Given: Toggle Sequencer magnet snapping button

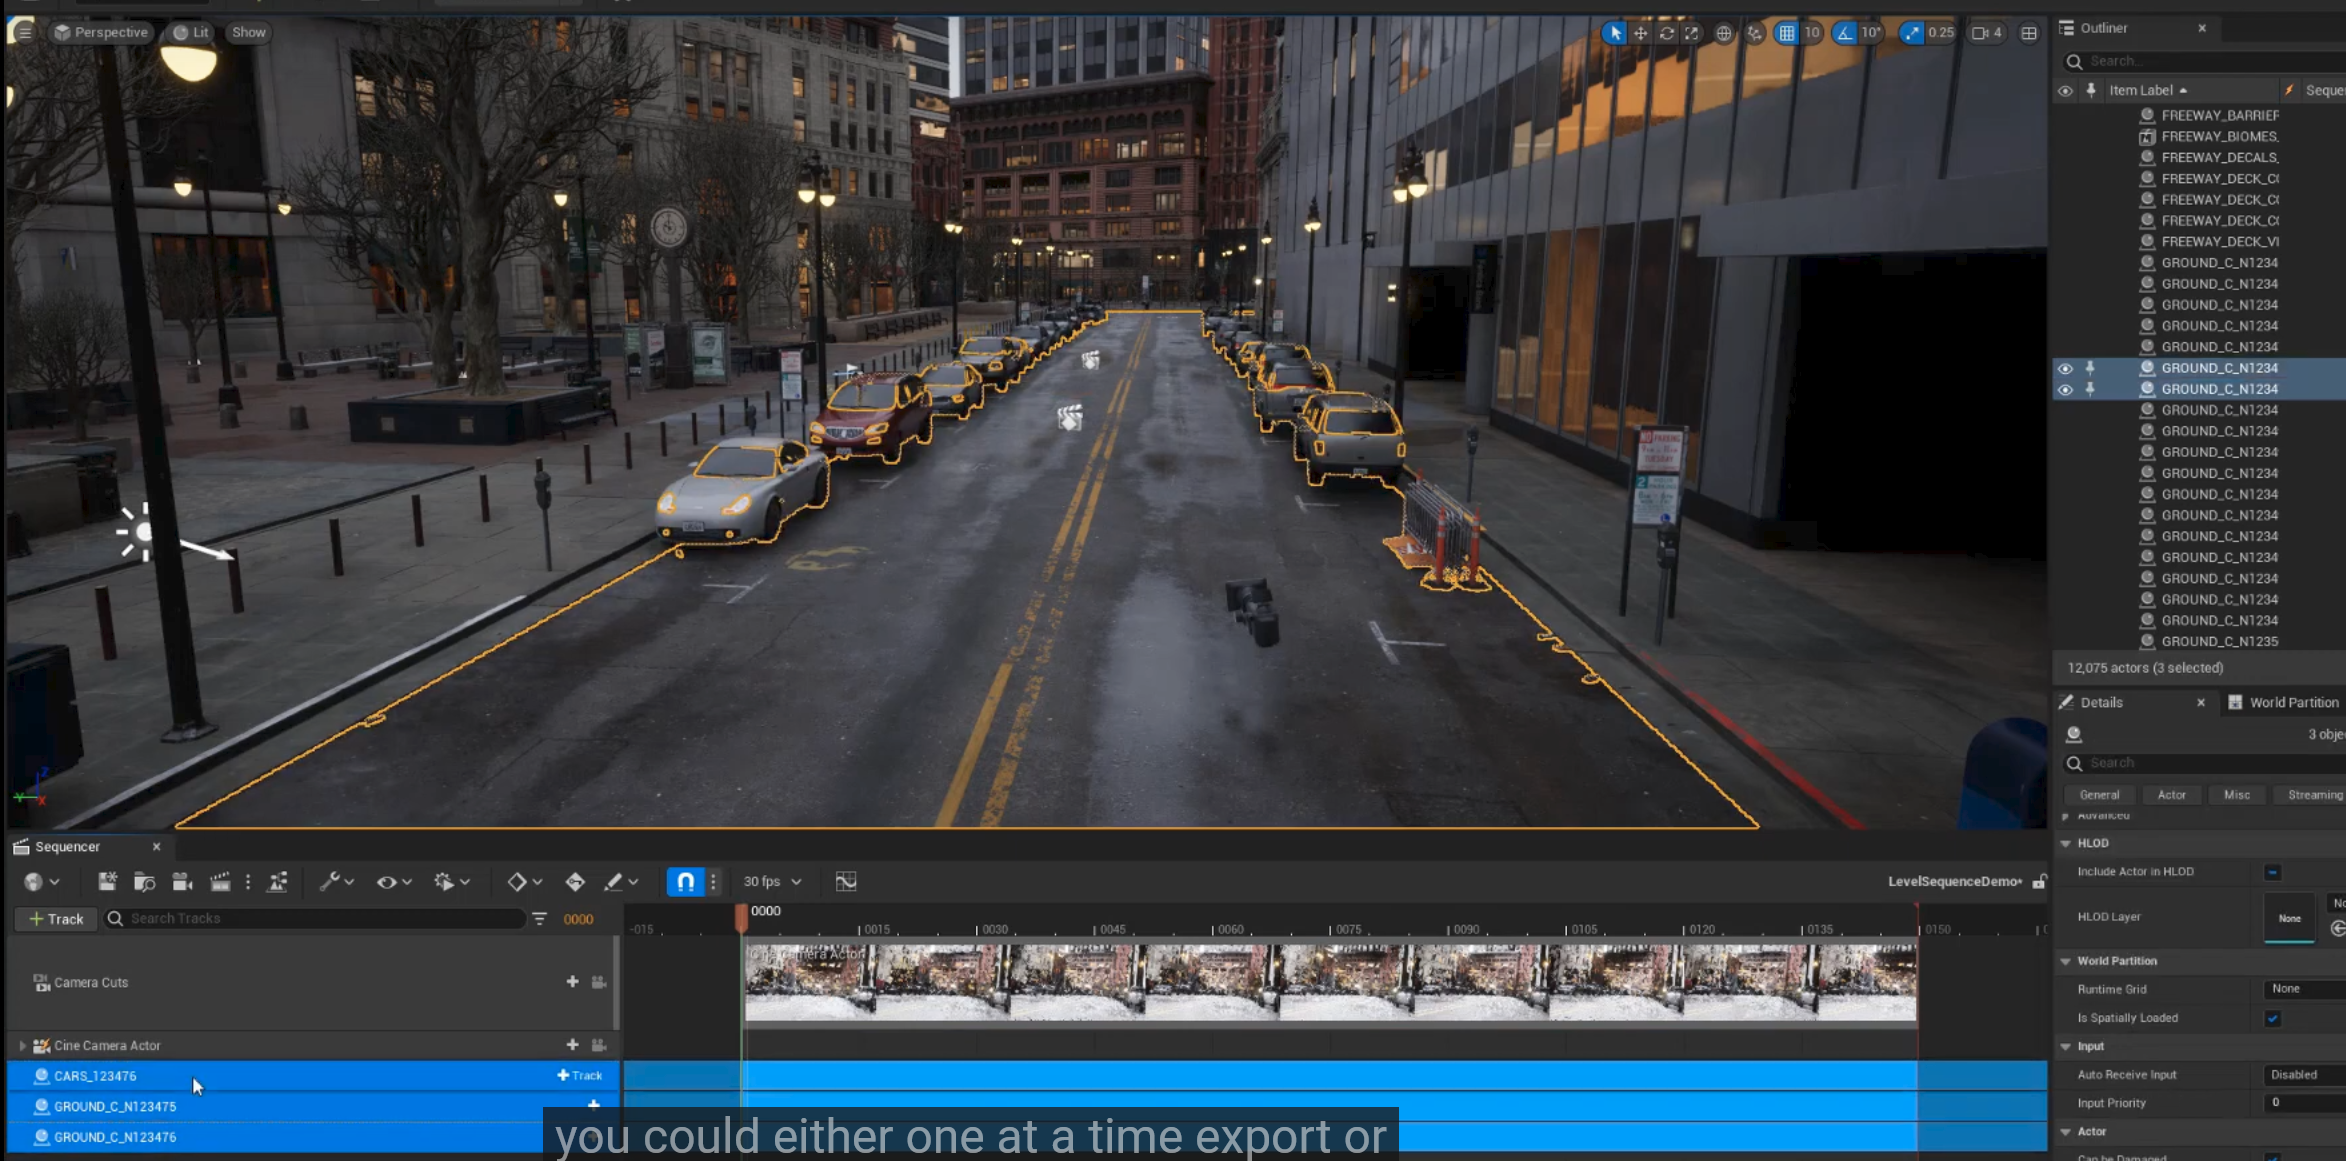Looking at the screenshot, I should 685,881.
